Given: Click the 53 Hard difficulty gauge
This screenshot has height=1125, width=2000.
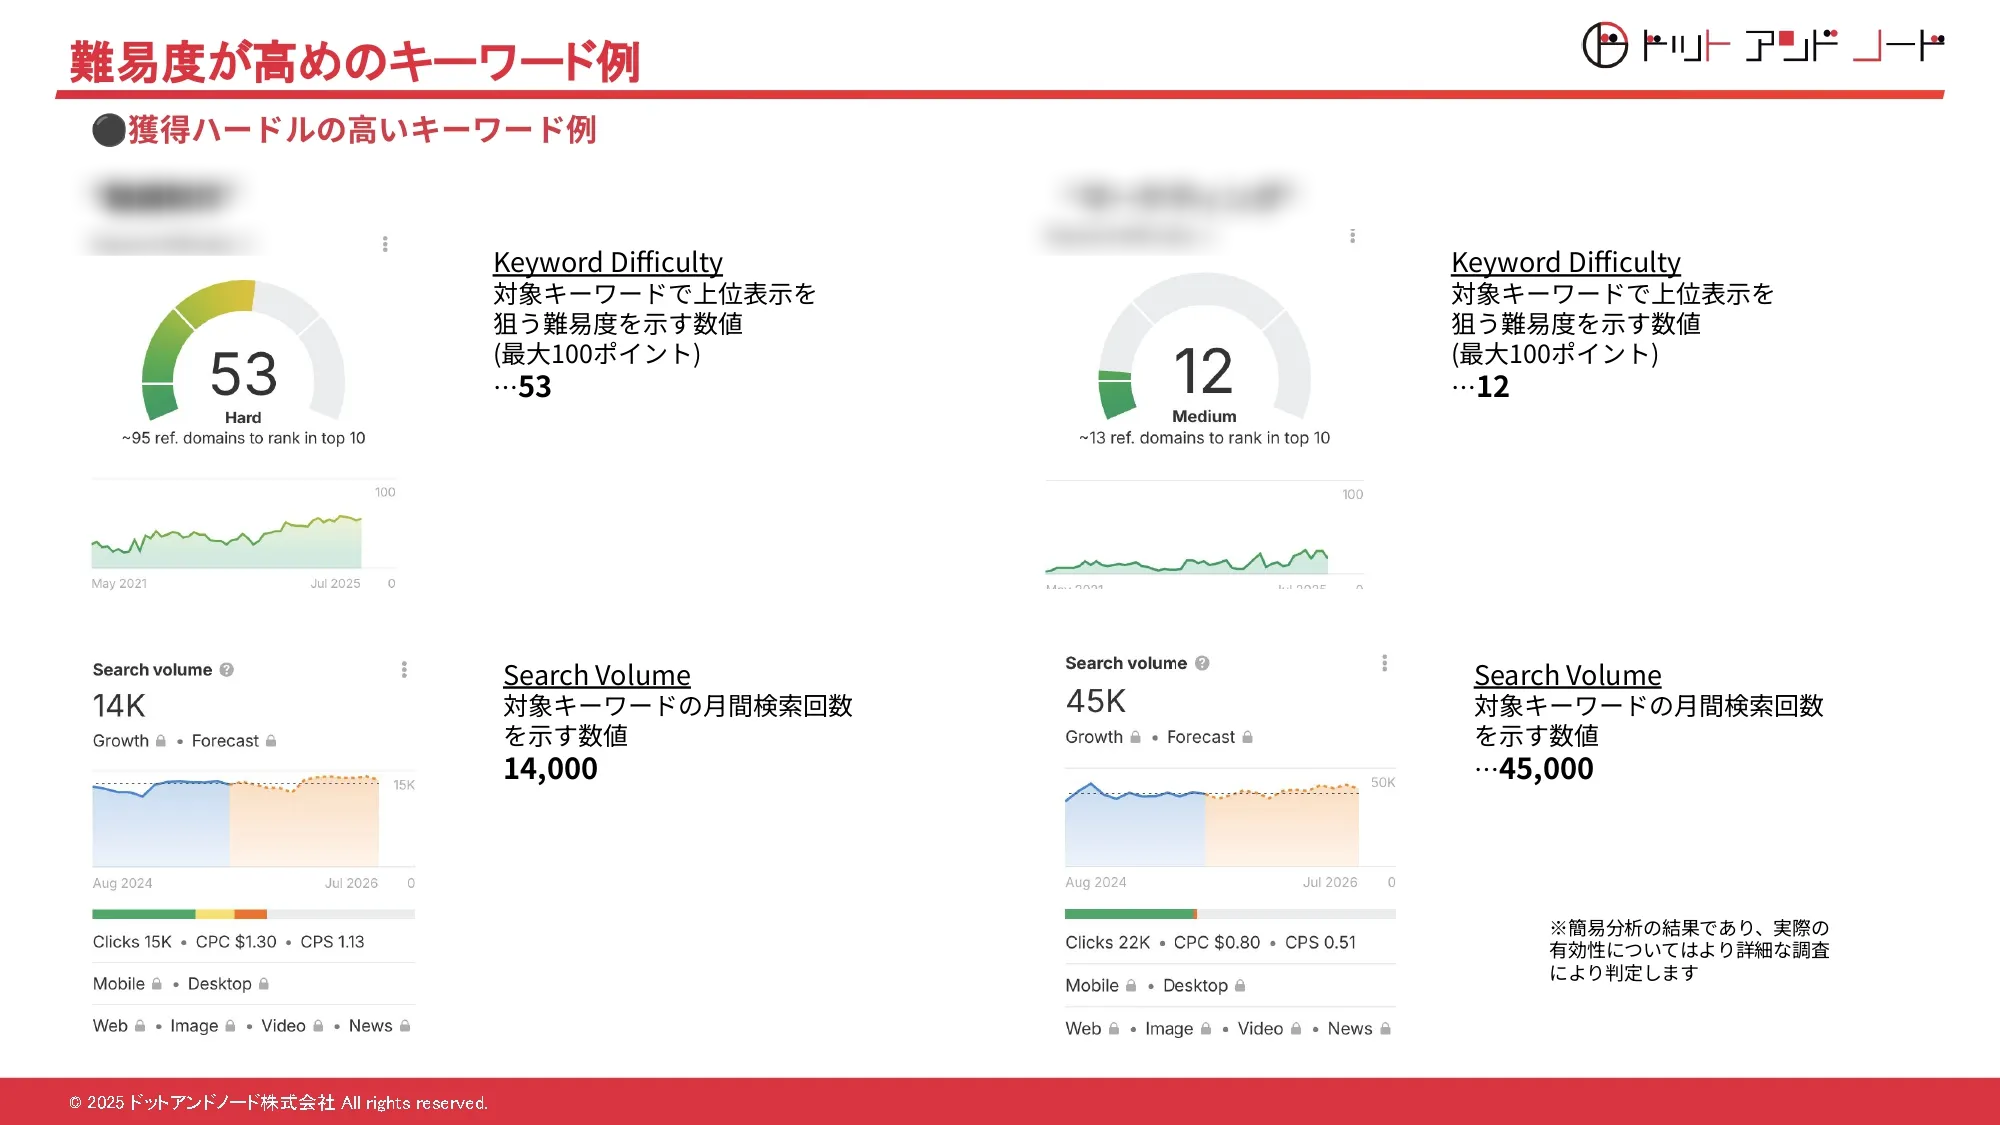Looking at the screenshot, I should tap(244, 370).
